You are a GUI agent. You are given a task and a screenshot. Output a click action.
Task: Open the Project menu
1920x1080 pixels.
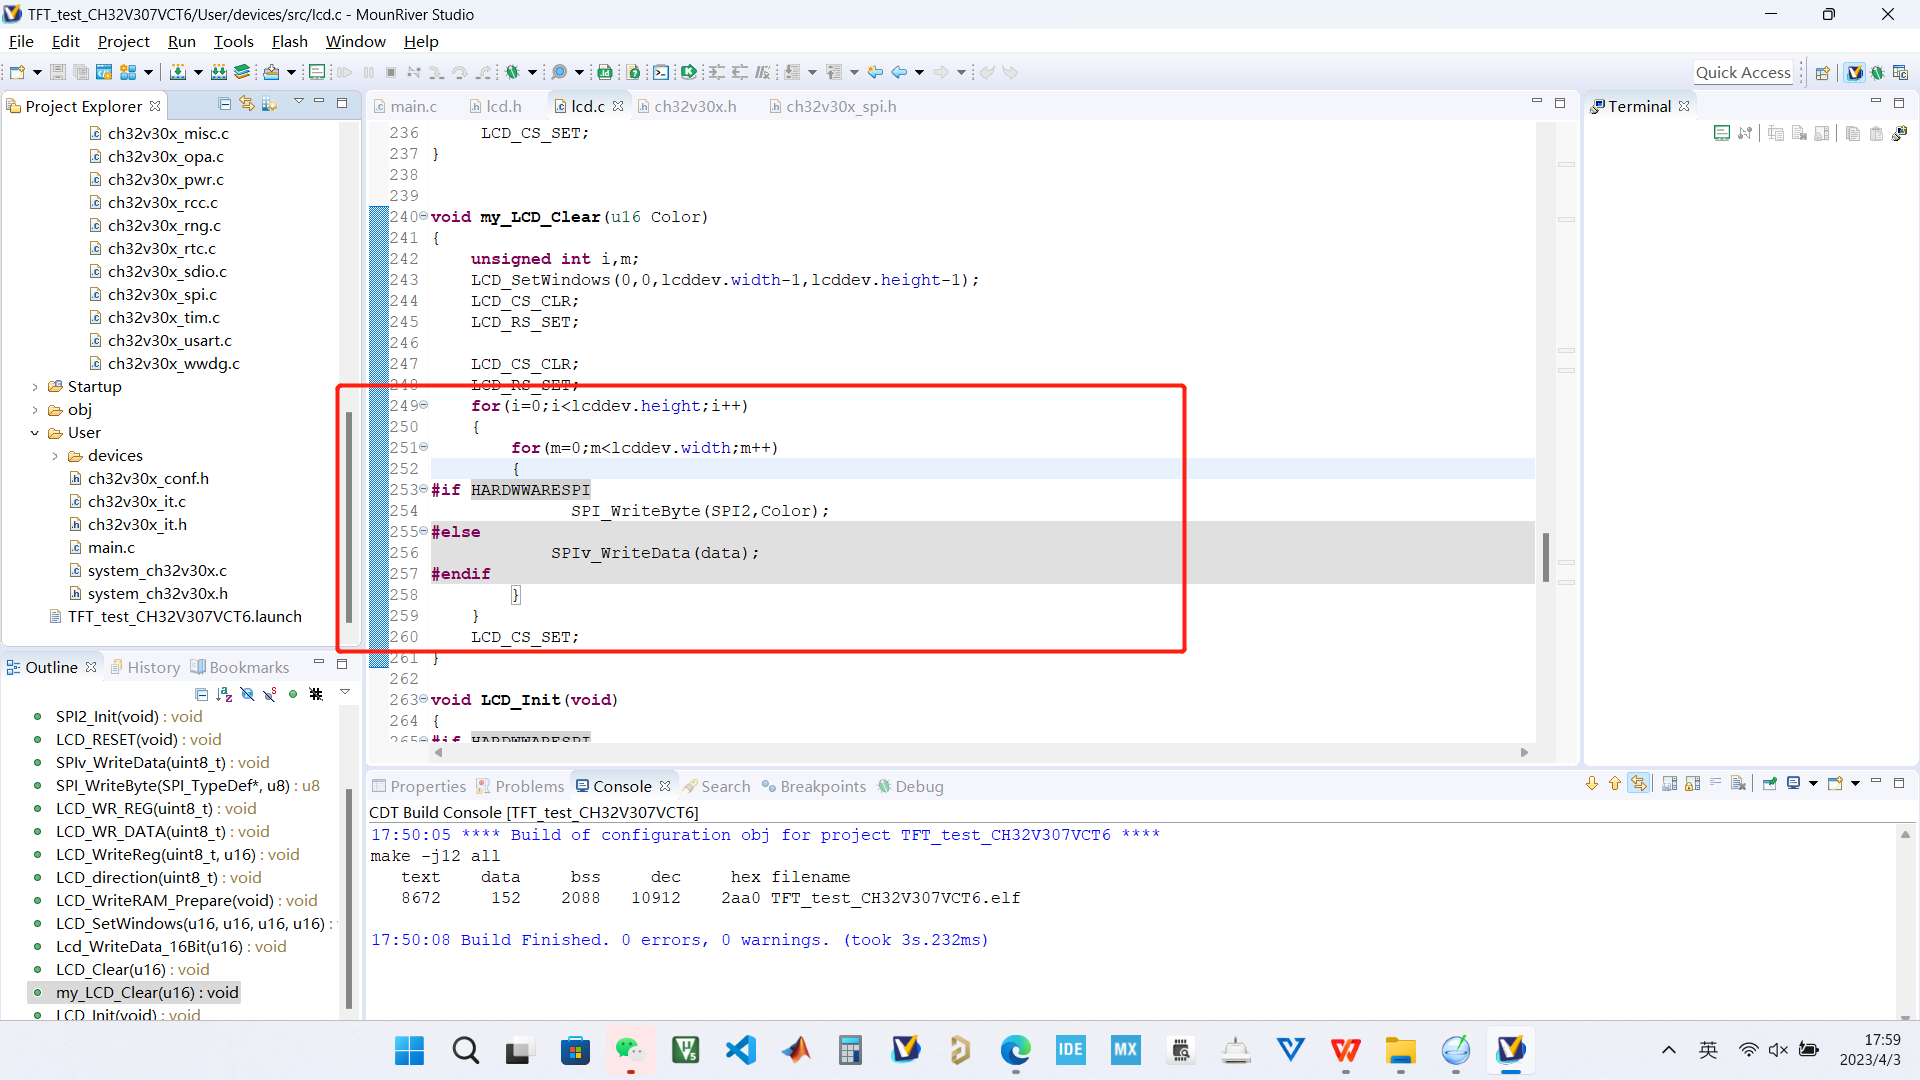click(123, 41)
